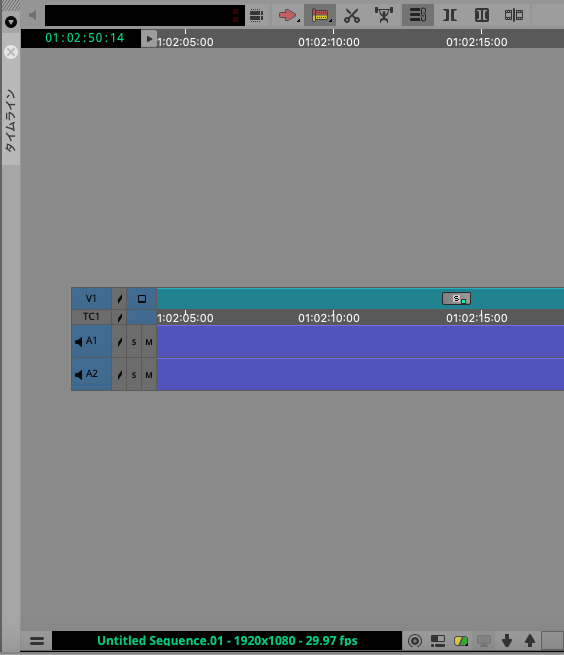Viewport: 564px width, 655px height.
Task: Click the Toggle Source/Record film icon
Action: coord(514,15)
